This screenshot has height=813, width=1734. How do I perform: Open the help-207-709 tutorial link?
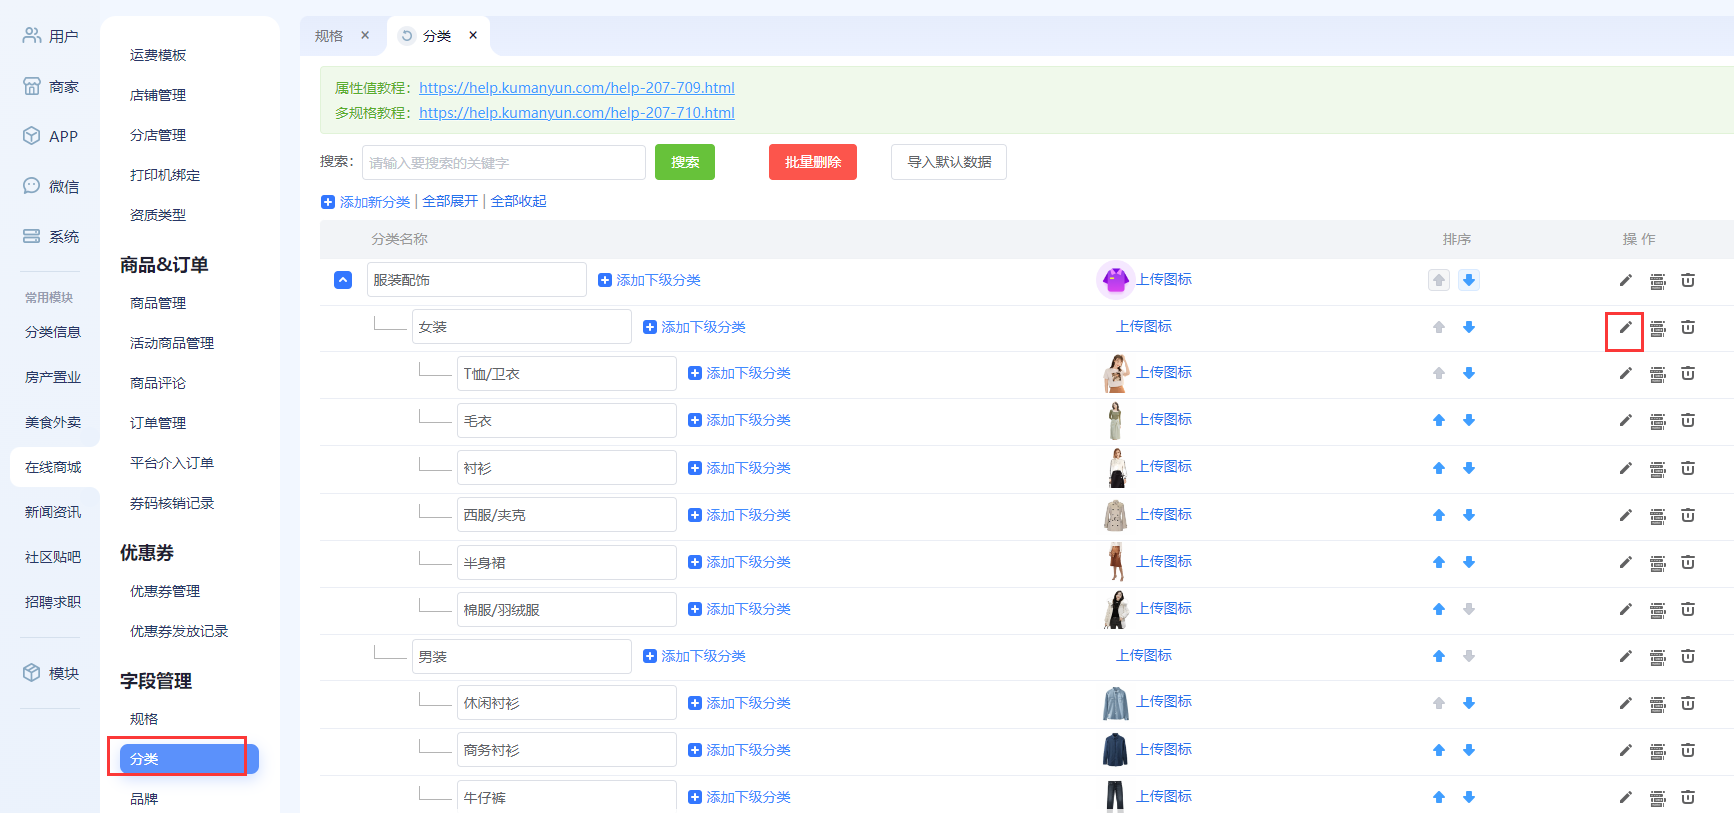(577, 88)
